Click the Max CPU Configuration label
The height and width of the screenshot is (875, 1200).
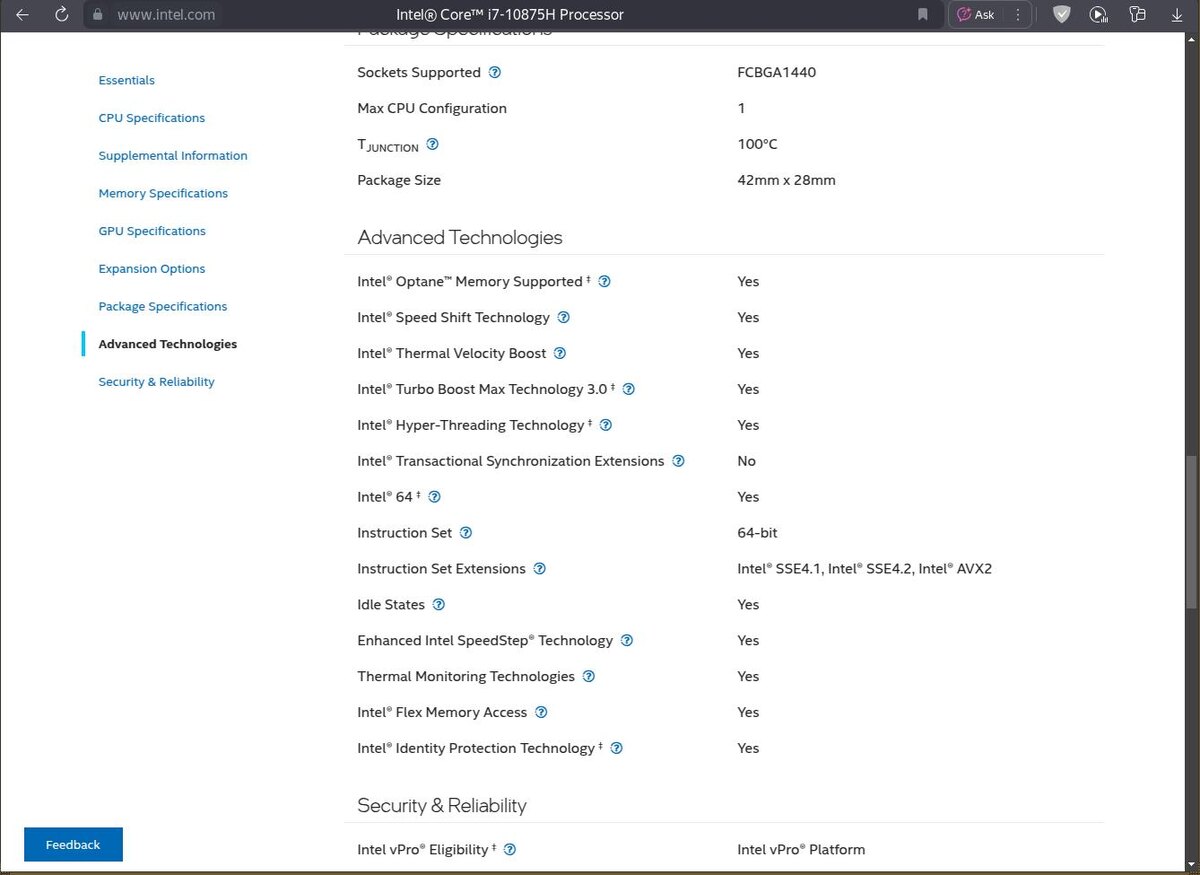(432, 108)
